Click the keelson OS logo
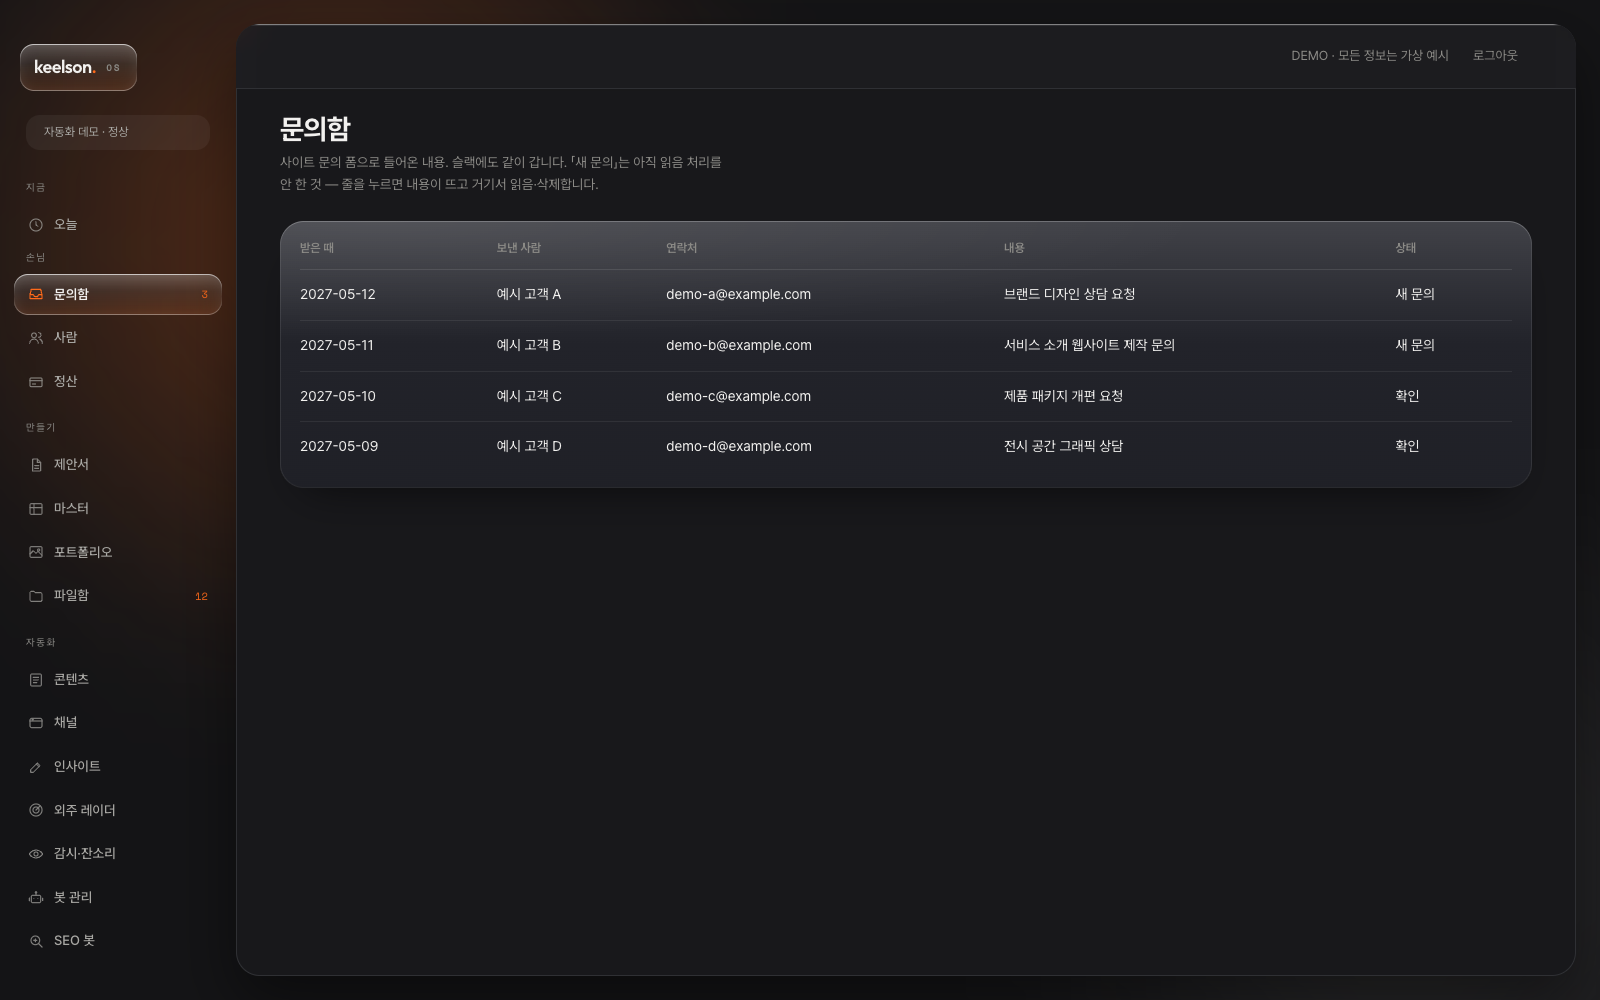Screen dimensions: 1600x1000 click(78, 67)
